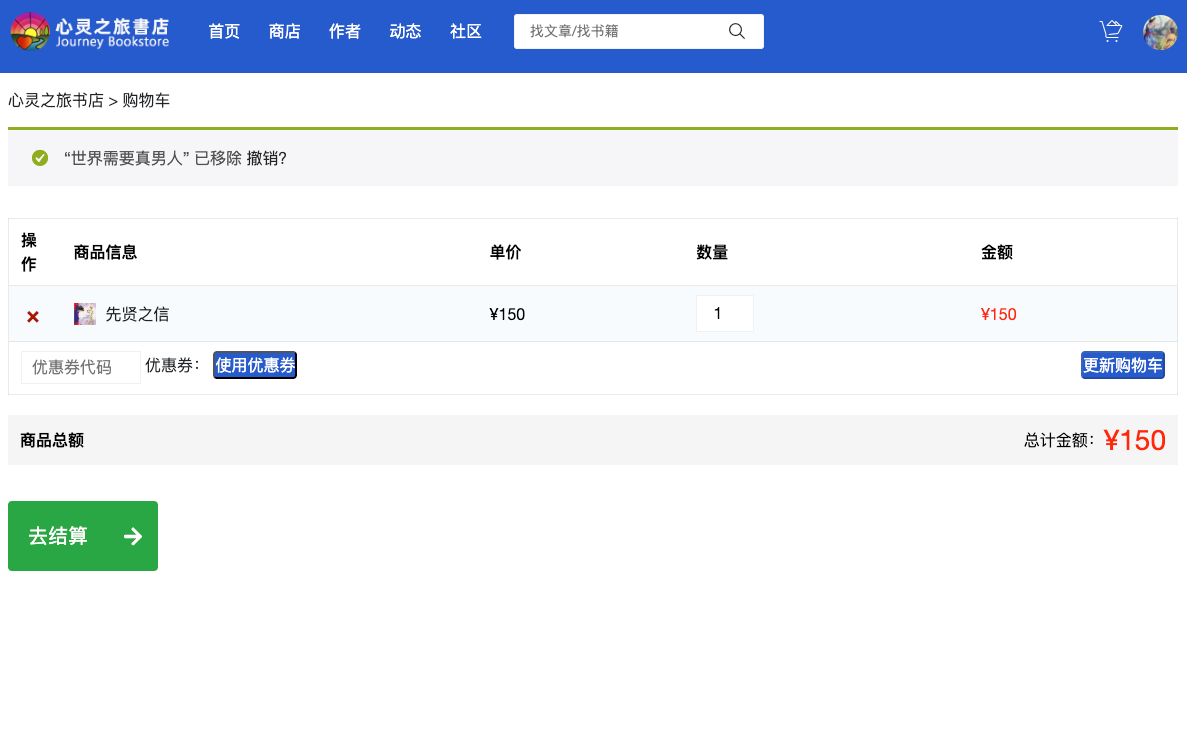This screenshot has width=1187, height=754.
Task: Open the 作者 page
Action: pos(344,32)
